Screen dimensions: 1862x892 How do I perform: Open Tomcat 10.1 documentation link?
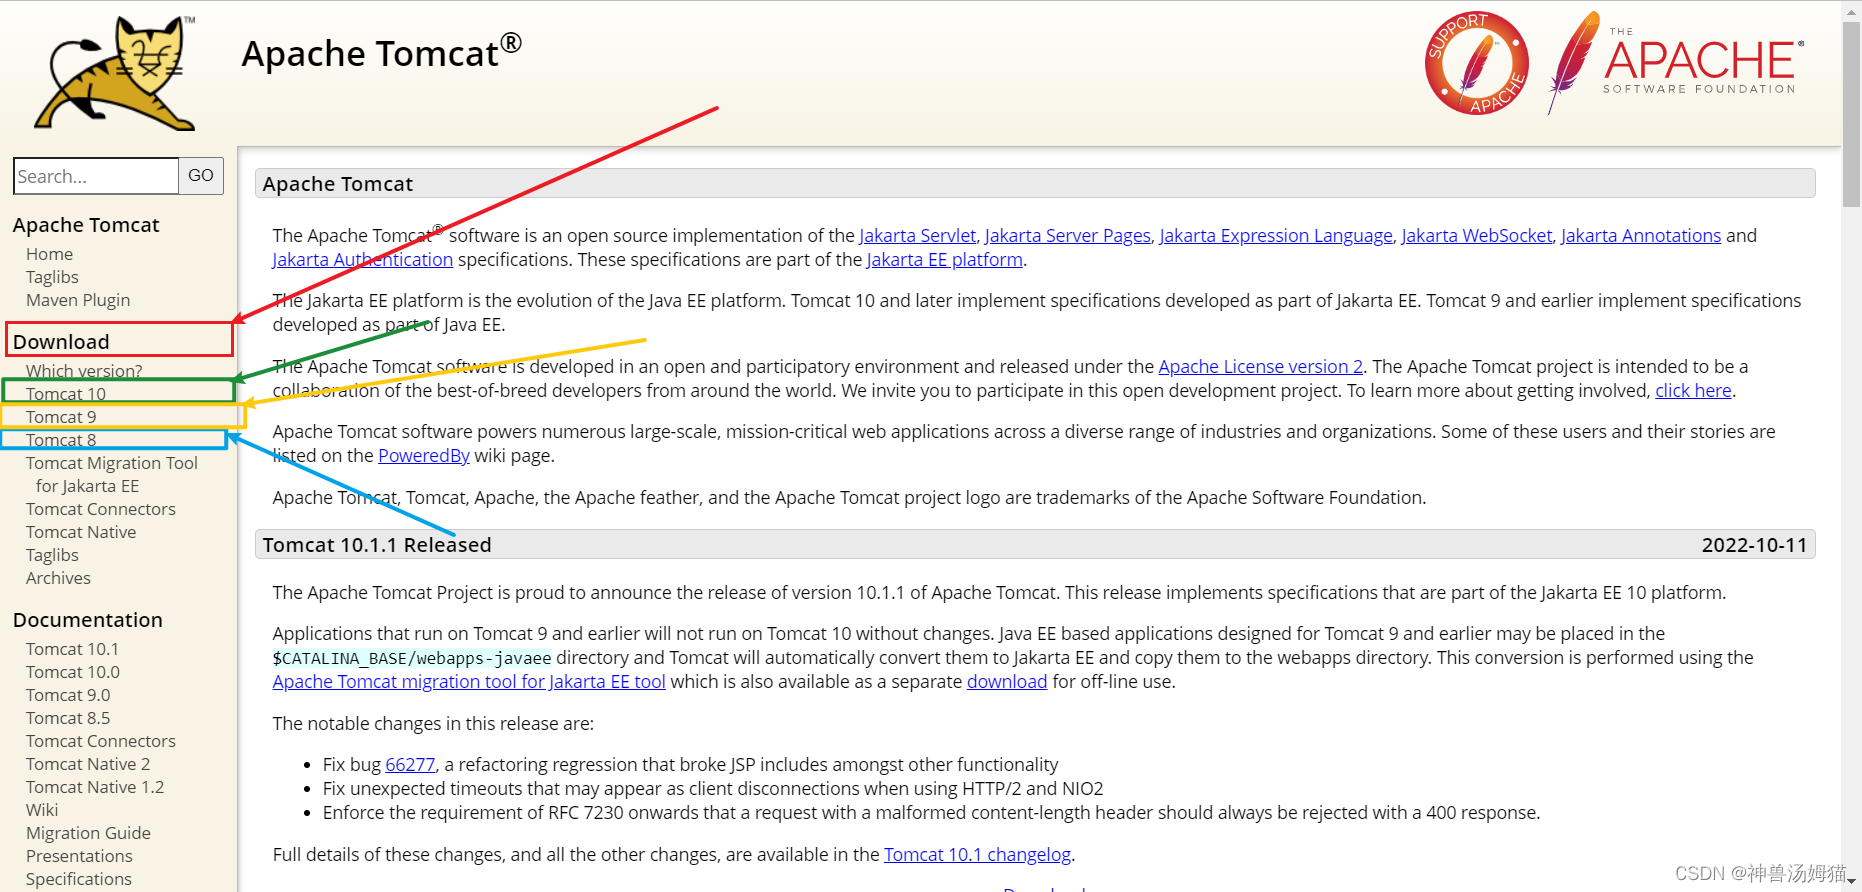pos(72,649)
